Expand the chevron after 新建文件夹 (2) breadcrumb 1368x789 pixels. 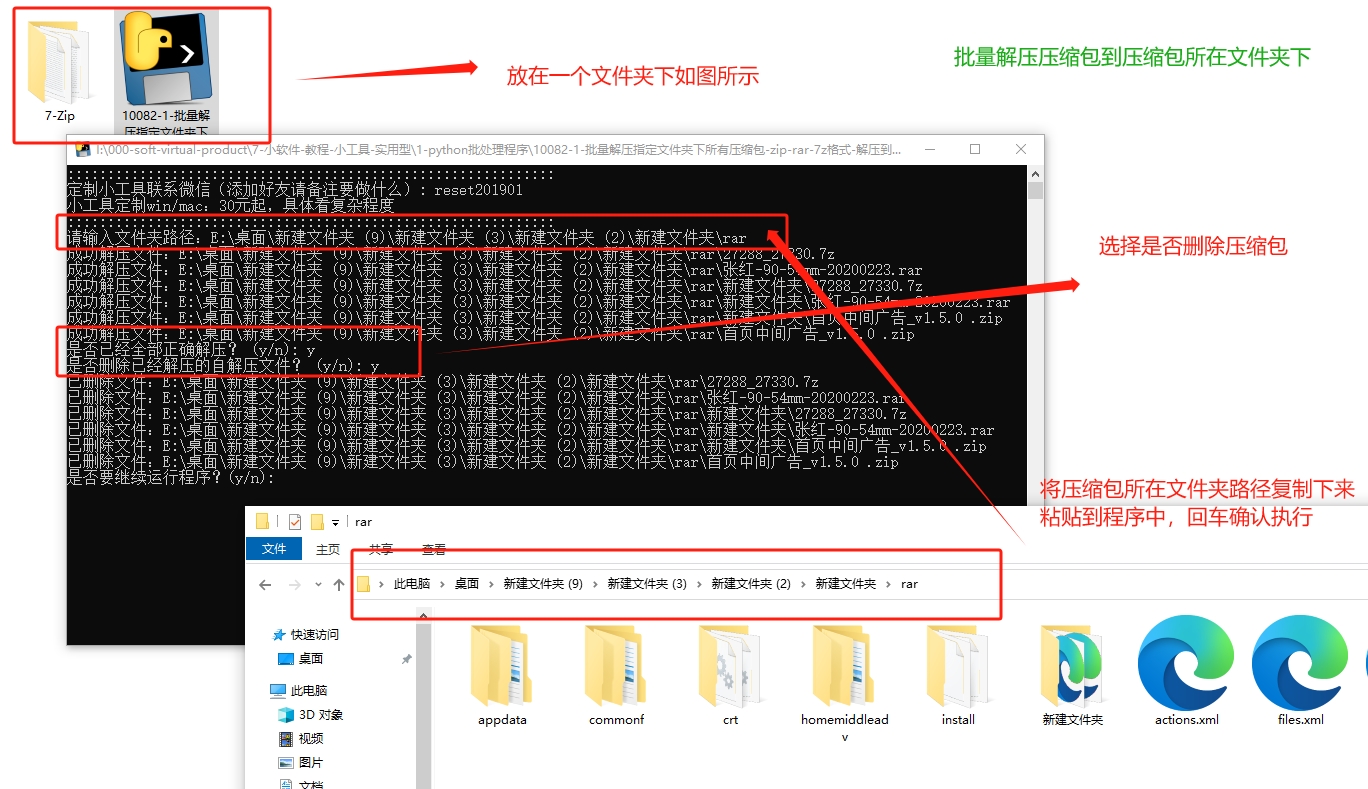point(803,584)
